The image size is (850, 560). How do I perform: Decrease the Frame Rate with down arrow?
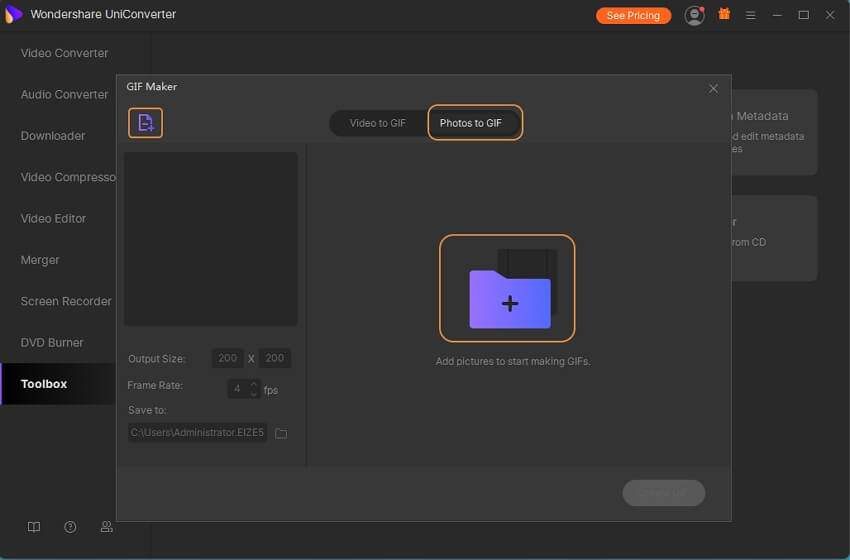coord(254,394)
